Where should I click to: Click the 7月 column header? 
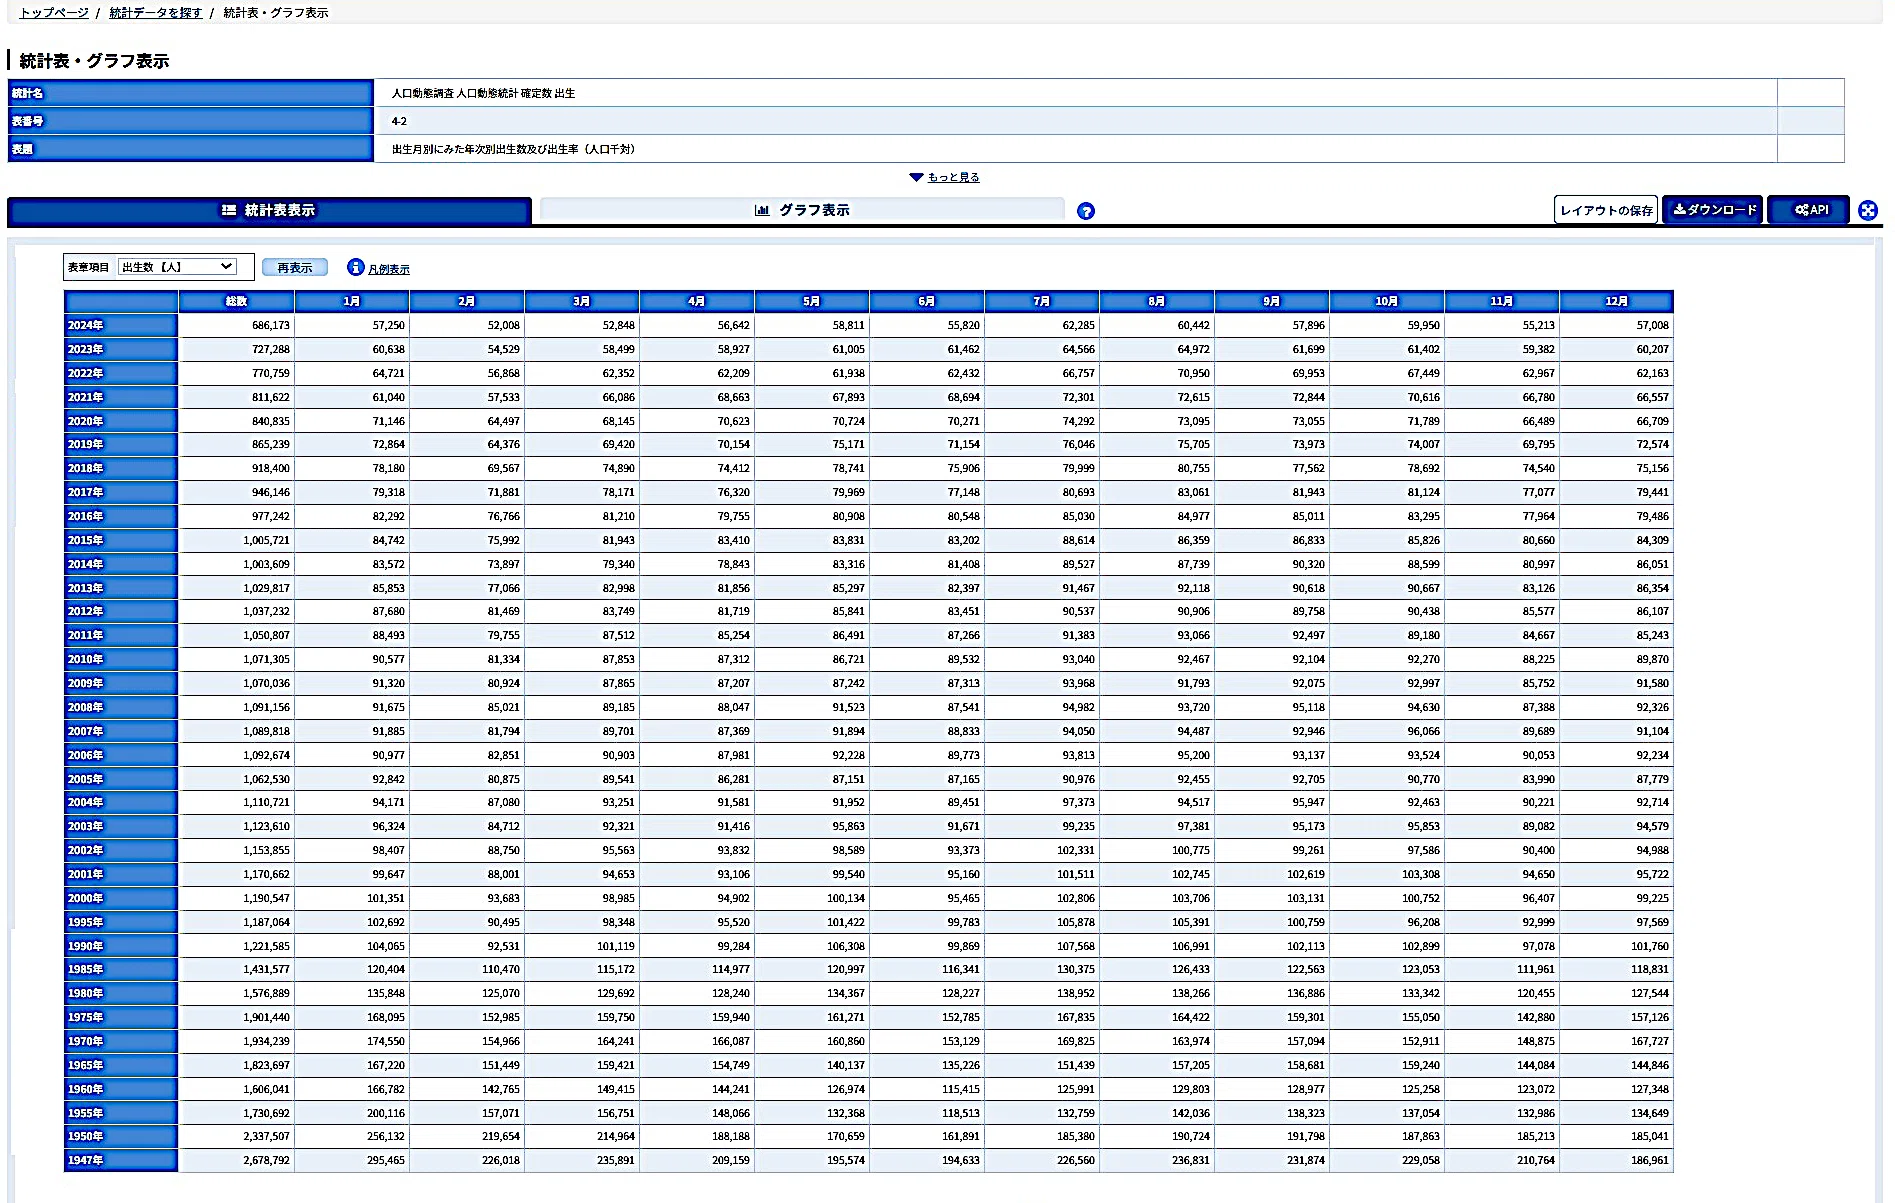[x=1041, y=301]
